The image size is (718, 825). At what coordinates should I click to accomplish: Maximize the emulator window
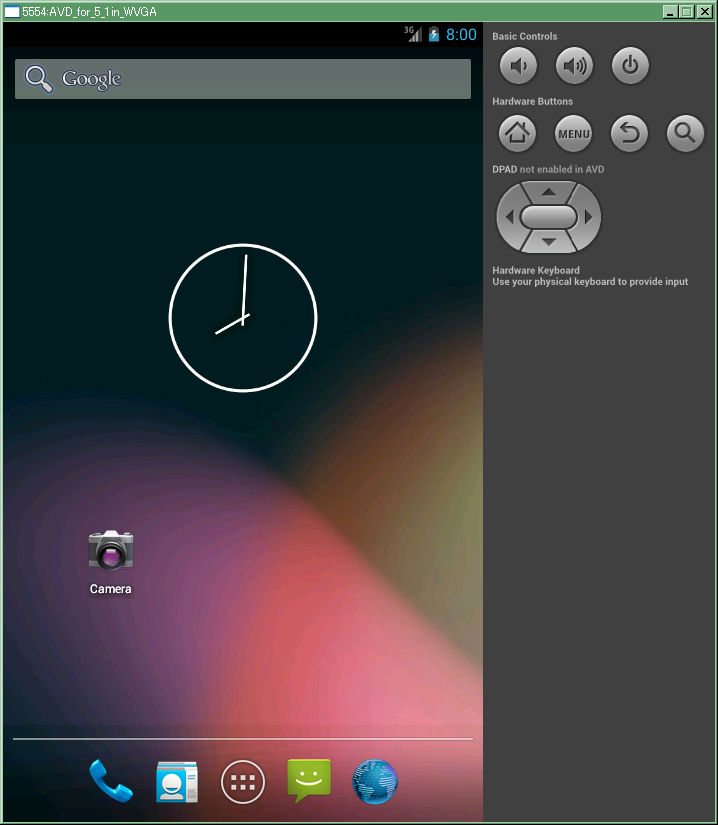(686, 12)
